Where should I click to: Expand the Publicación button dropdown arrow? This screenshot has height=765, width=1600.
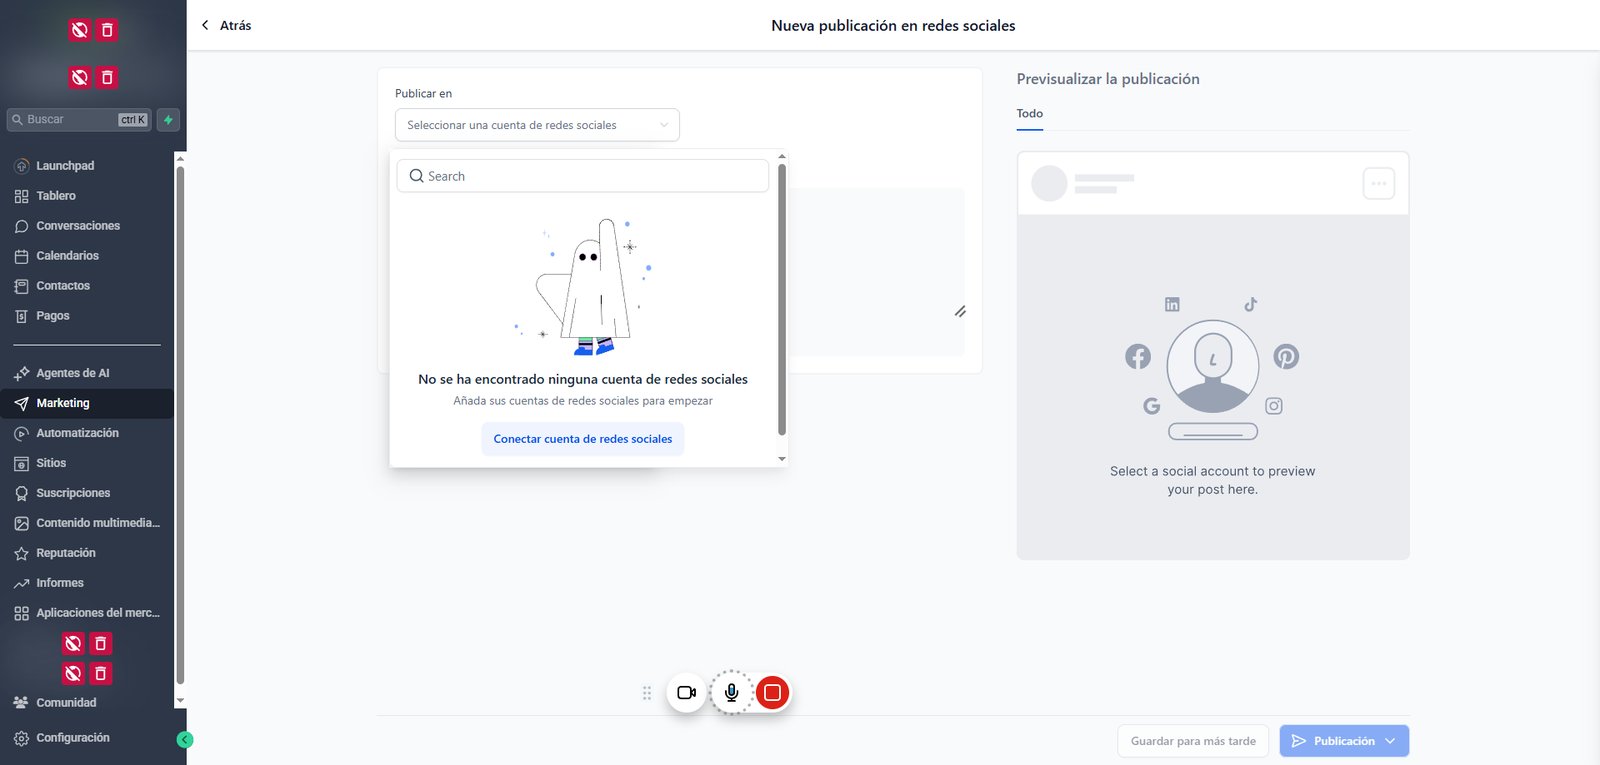[x=1390, y=741]
